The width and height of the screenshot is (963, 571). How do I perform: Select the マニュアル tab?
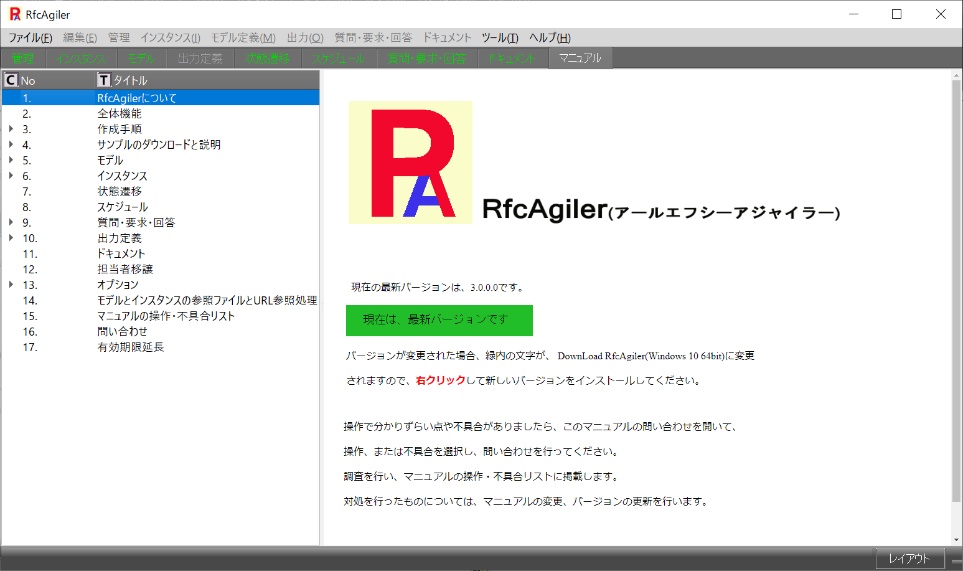[x=580, y=58]
